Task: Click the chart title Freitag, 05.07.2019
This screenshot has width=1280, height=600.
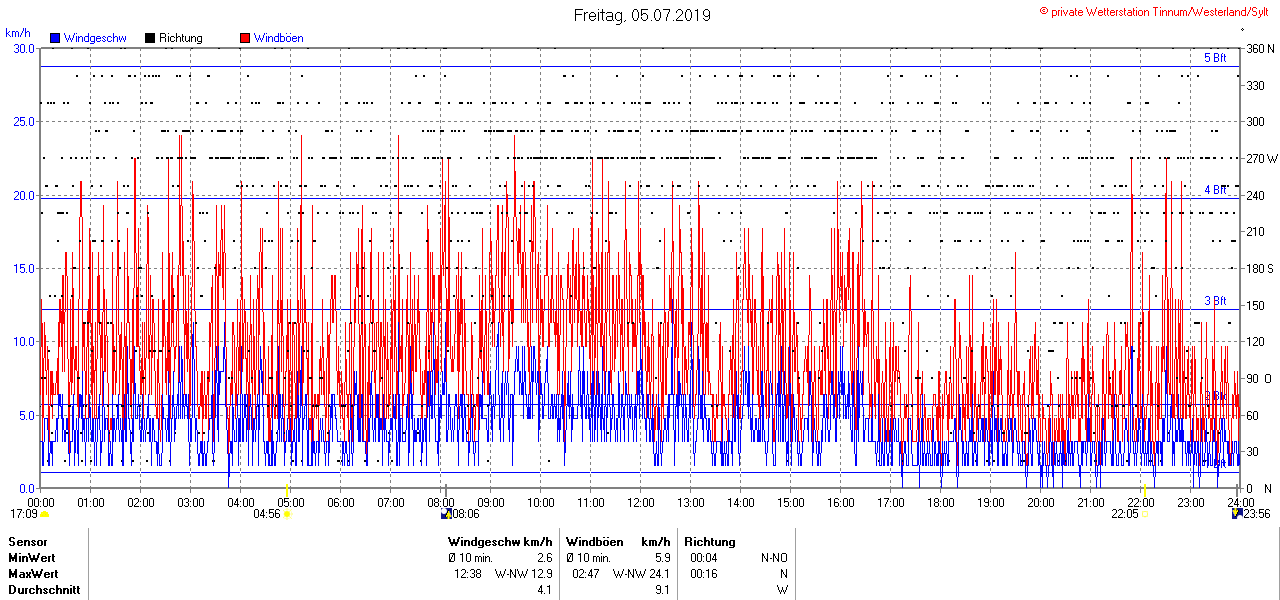Action: [642, 15]
